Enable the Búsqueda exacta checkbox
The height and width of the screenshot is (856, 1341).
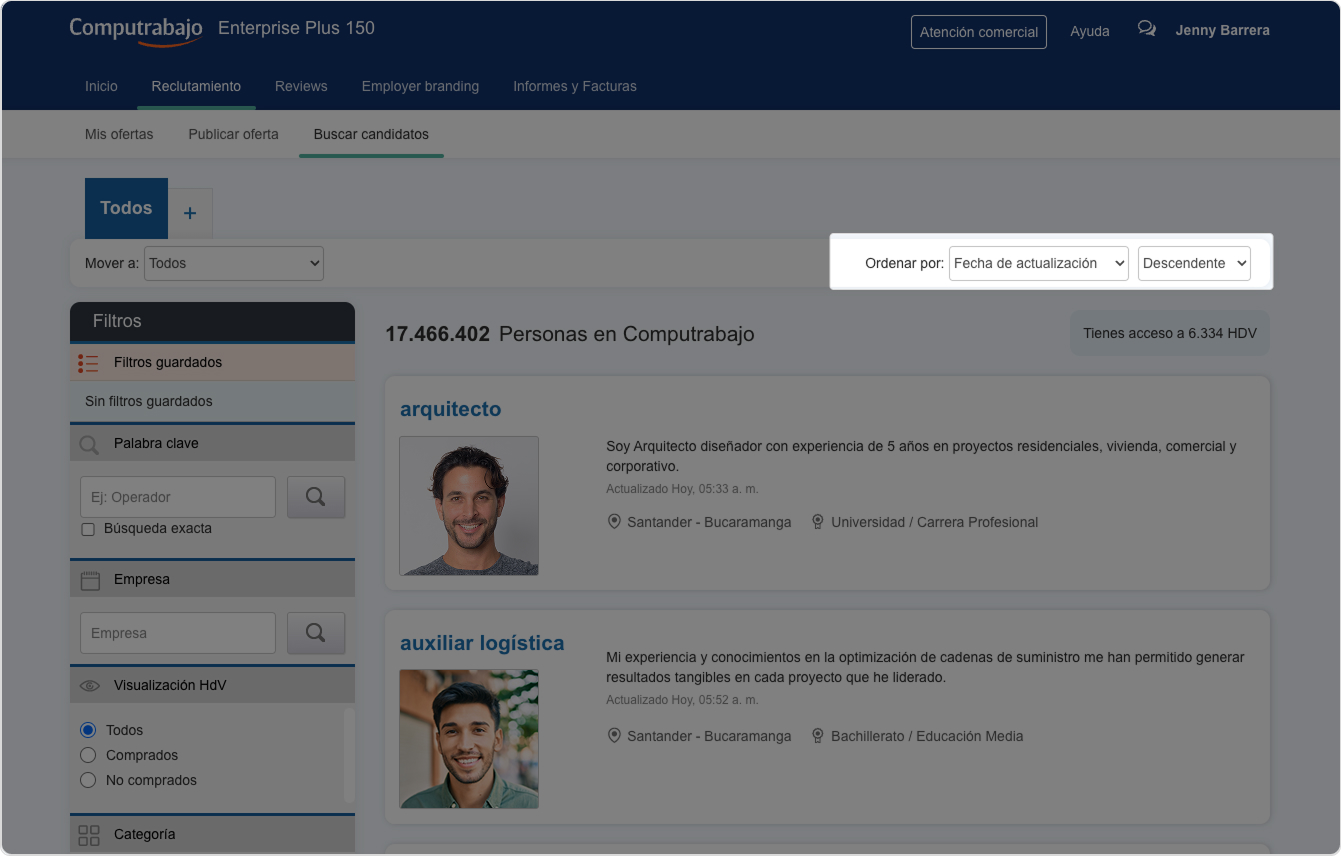[x=88, y=529]
